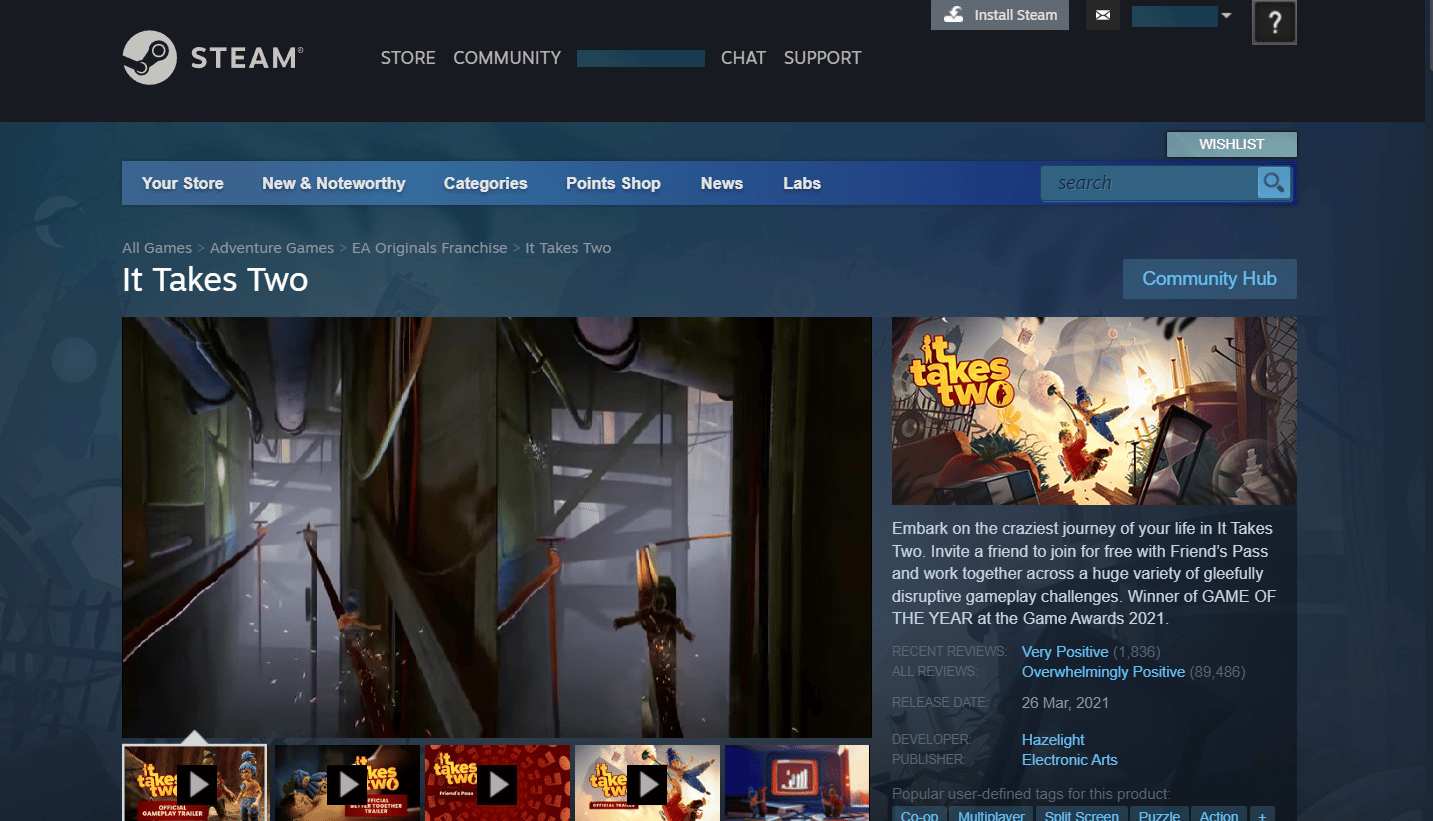1433x821 pixels.
Task: Play the Friend's Pass trailer thumbnail
Action: click(497, 783)
